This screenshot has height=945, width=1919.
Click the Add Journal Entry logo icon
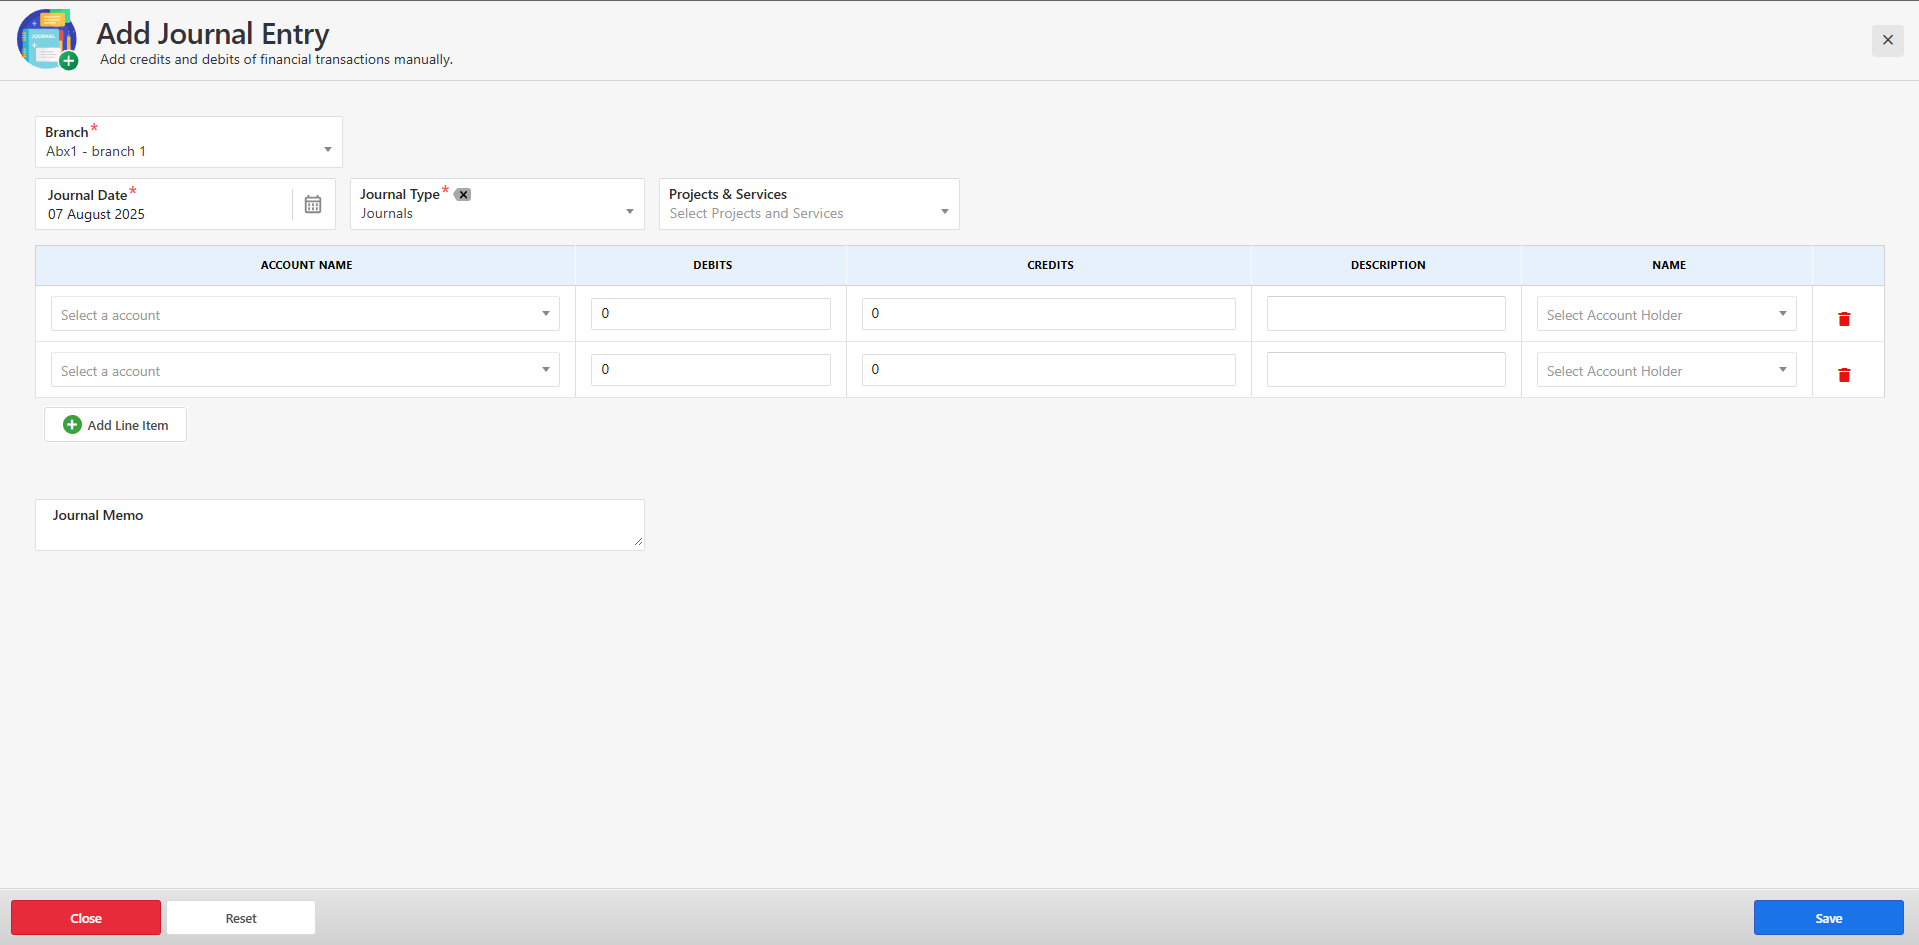tap(47, 40)
